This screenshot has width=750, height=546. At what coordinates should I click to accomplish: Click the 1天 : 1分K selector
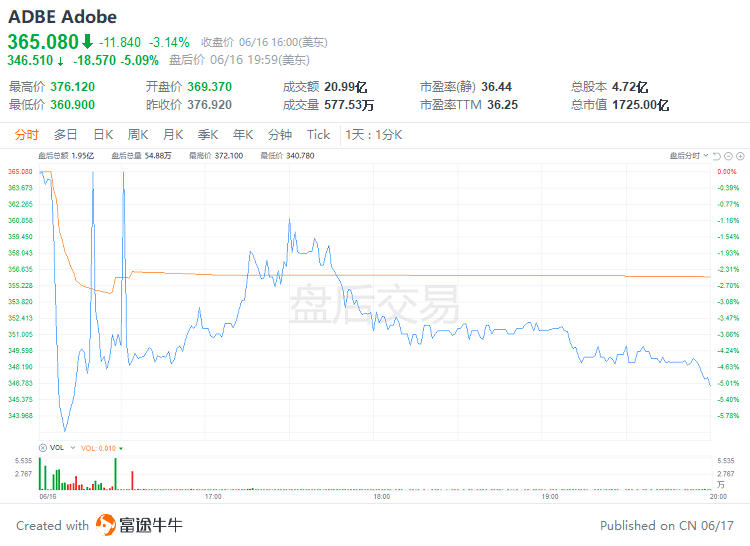pos(374,135)
